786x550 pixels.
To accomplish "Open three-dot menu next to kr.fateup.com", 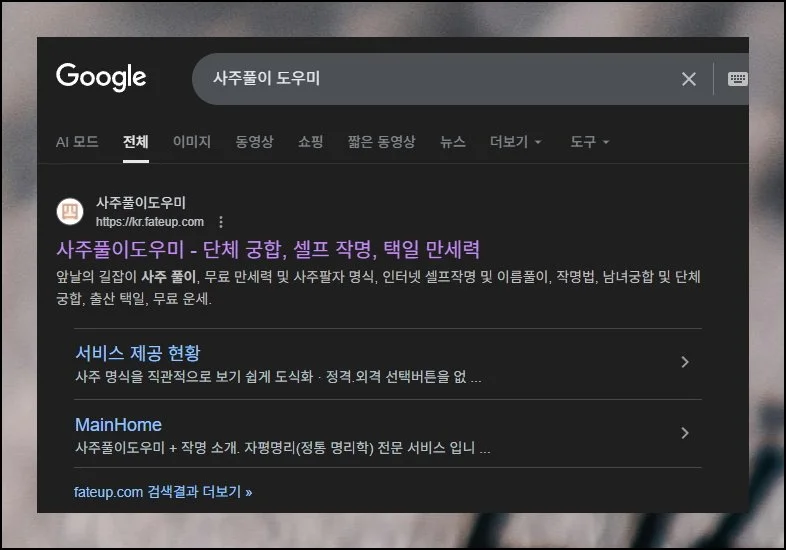I will [221, 222].
